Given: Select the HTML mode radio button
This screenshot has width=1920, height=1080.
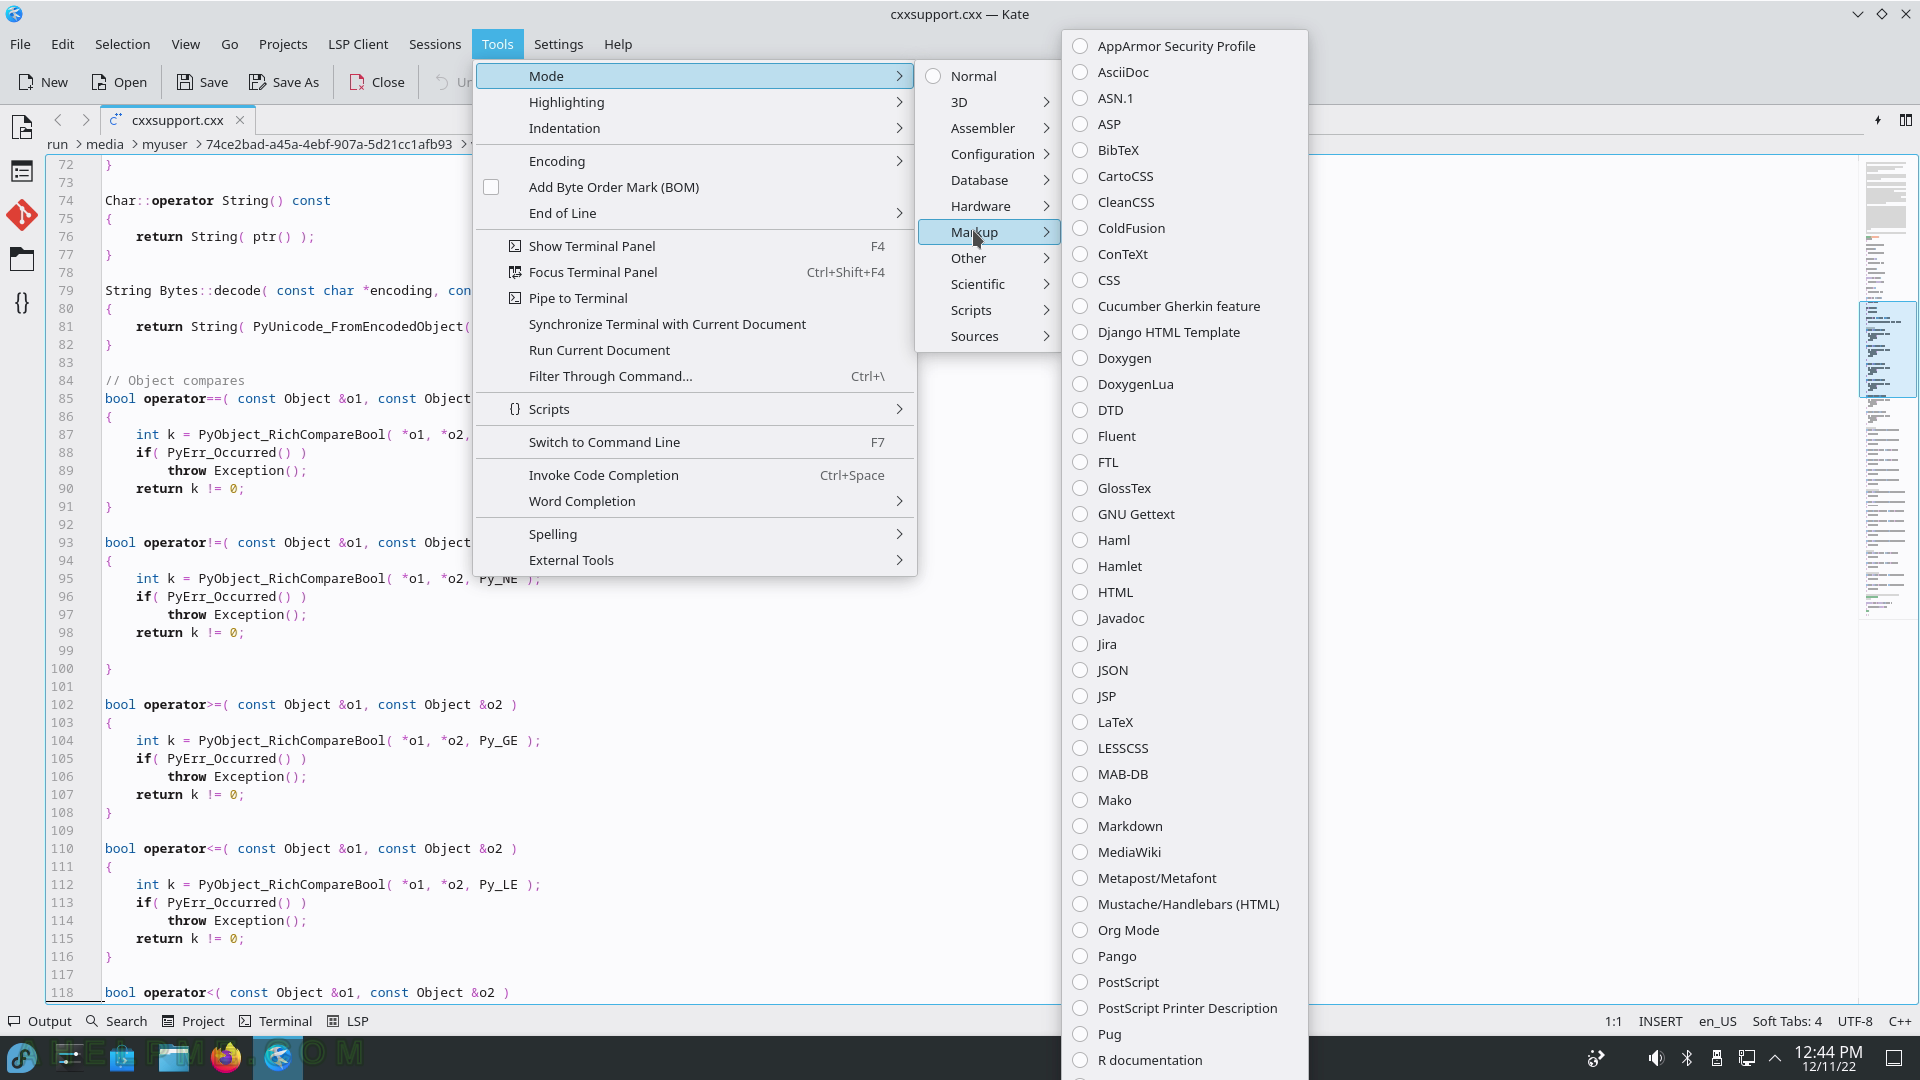Looking at the screenshot, I should click(x=1080, y=592).
